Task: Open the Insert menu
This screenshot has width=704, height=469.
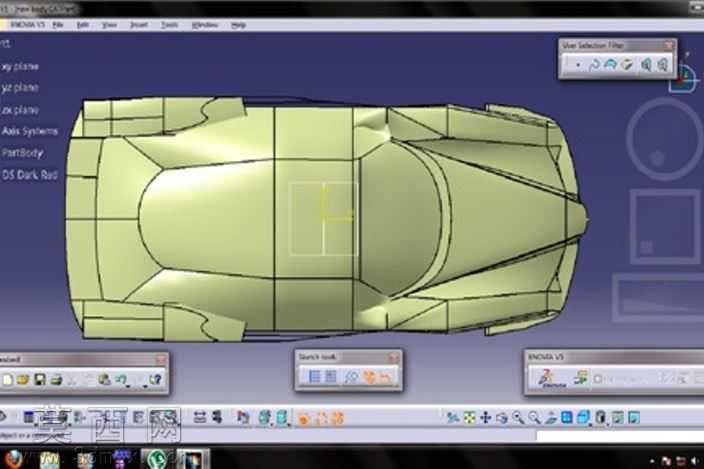Action: [139, 25]
